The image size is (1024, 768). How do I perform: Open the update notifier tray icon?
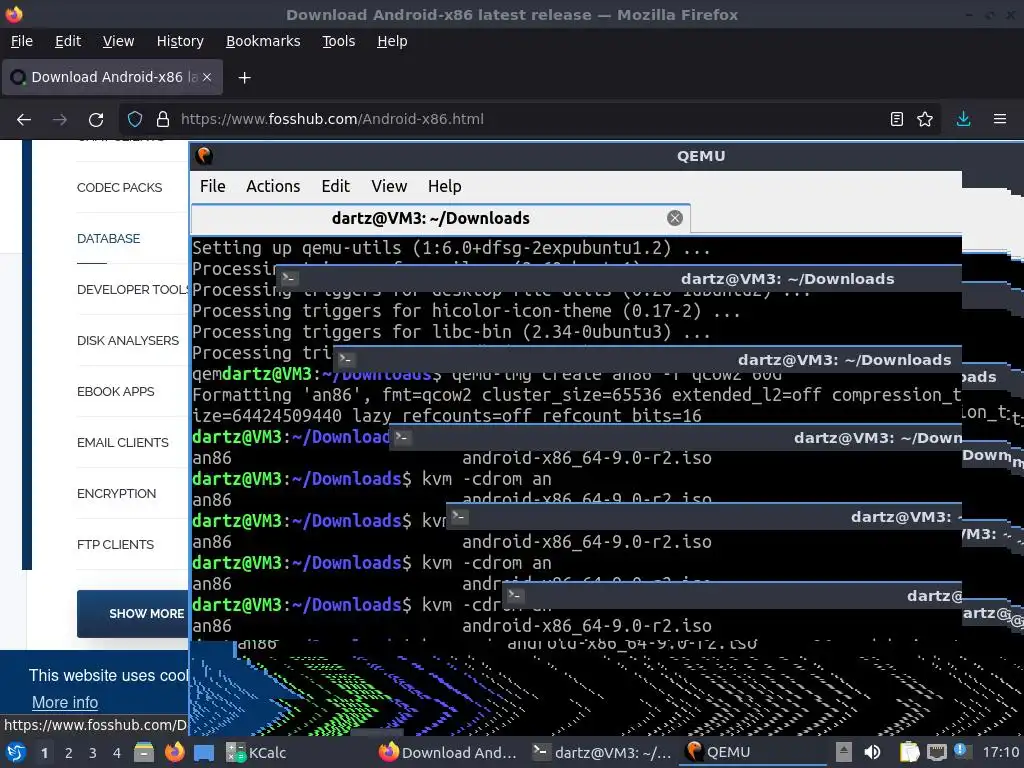(961, 751)
